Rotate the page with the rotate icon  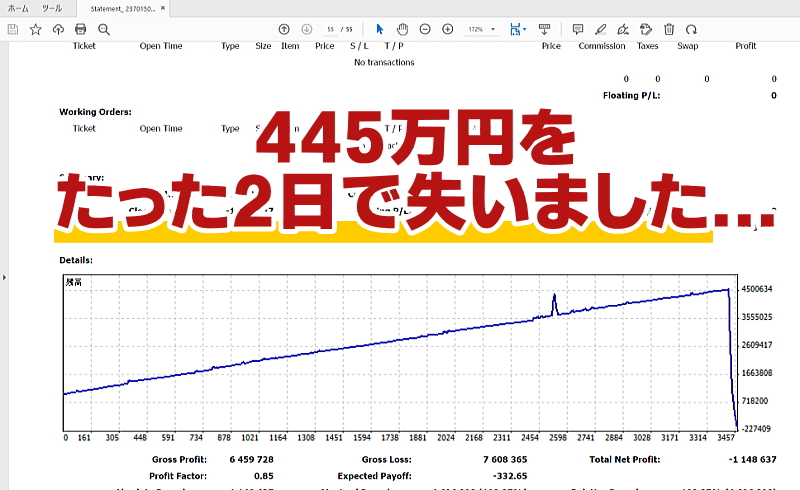(691, 29)
